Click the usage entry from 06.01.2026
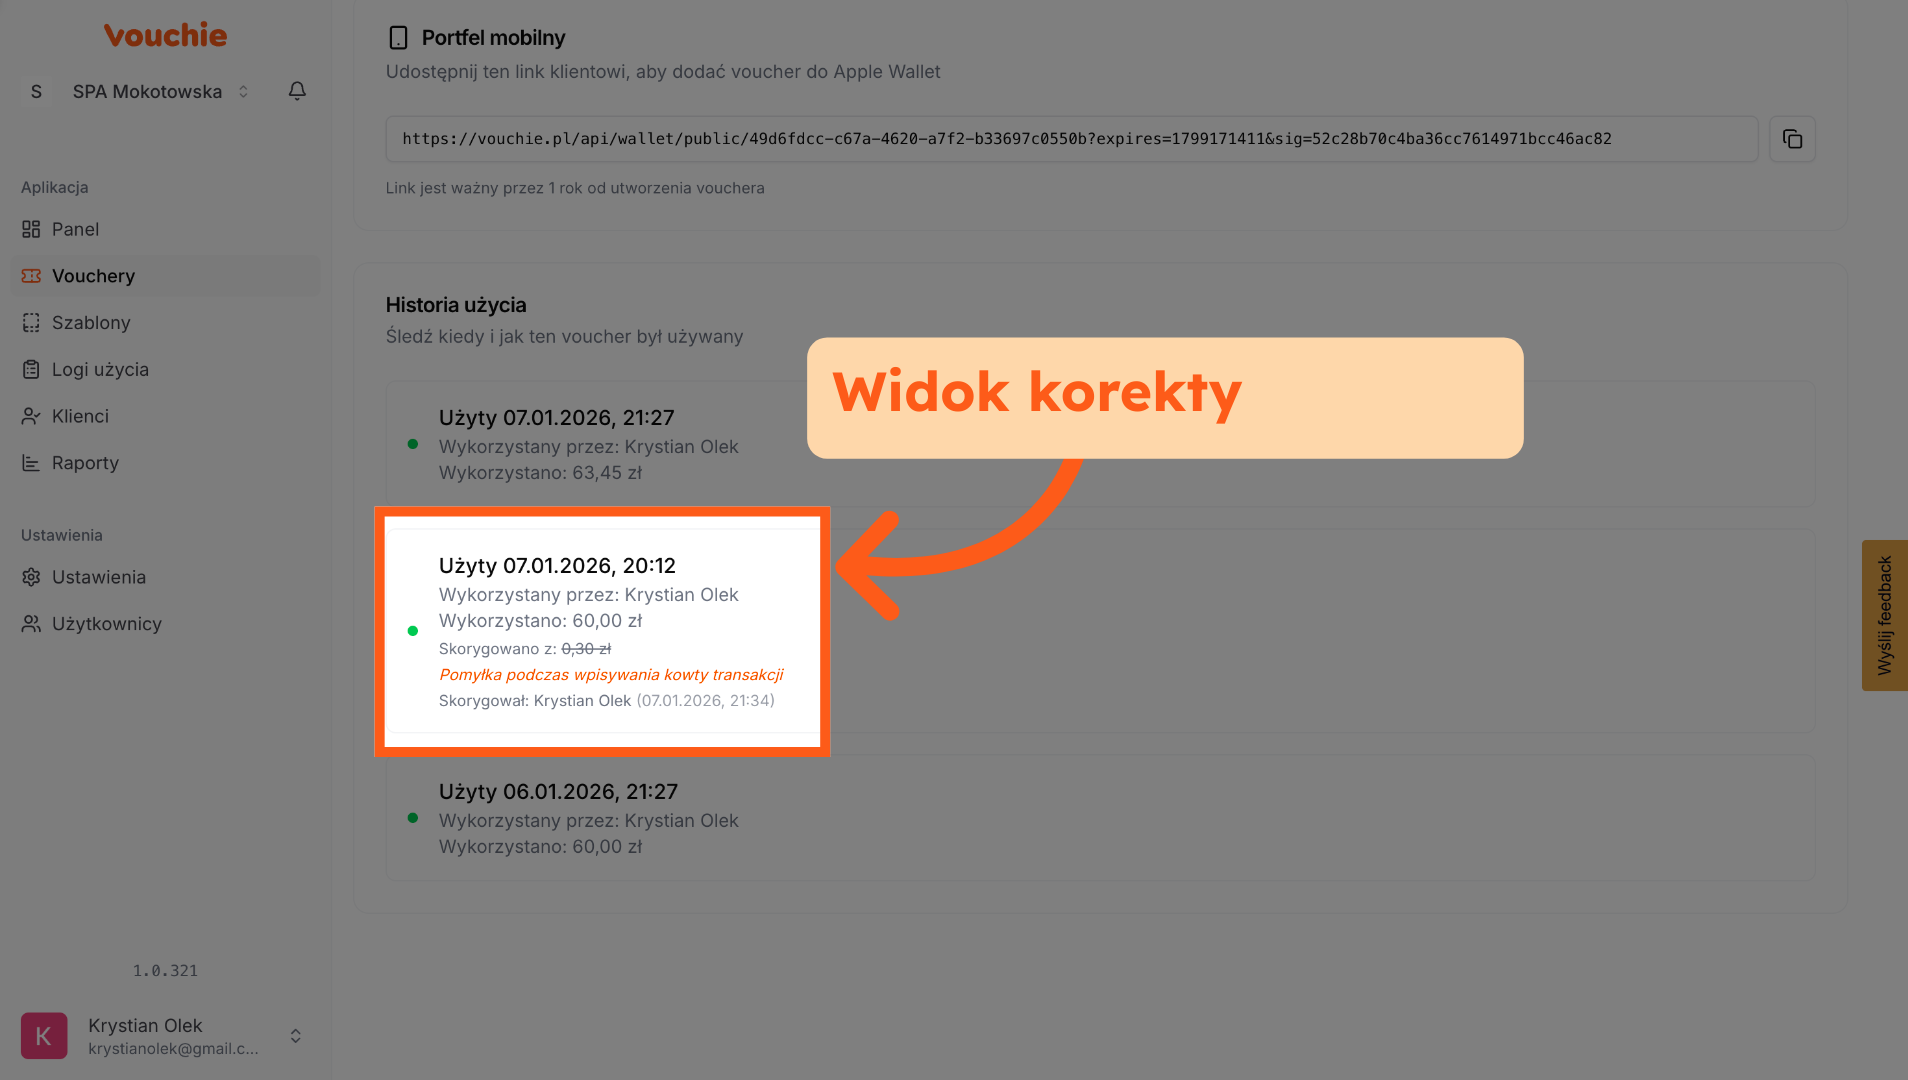Screen dimensions: 1908x1080 [x=1100, y=818]
